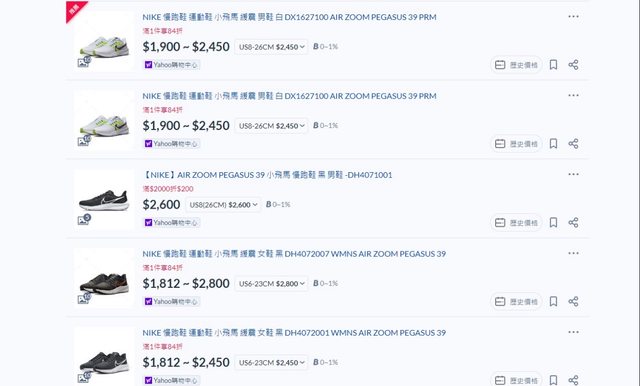Expand the US8-26CM $2,450 size dropdown in first listing
Viewport: 640px width, 386px height.
click(x=271, y=47)
